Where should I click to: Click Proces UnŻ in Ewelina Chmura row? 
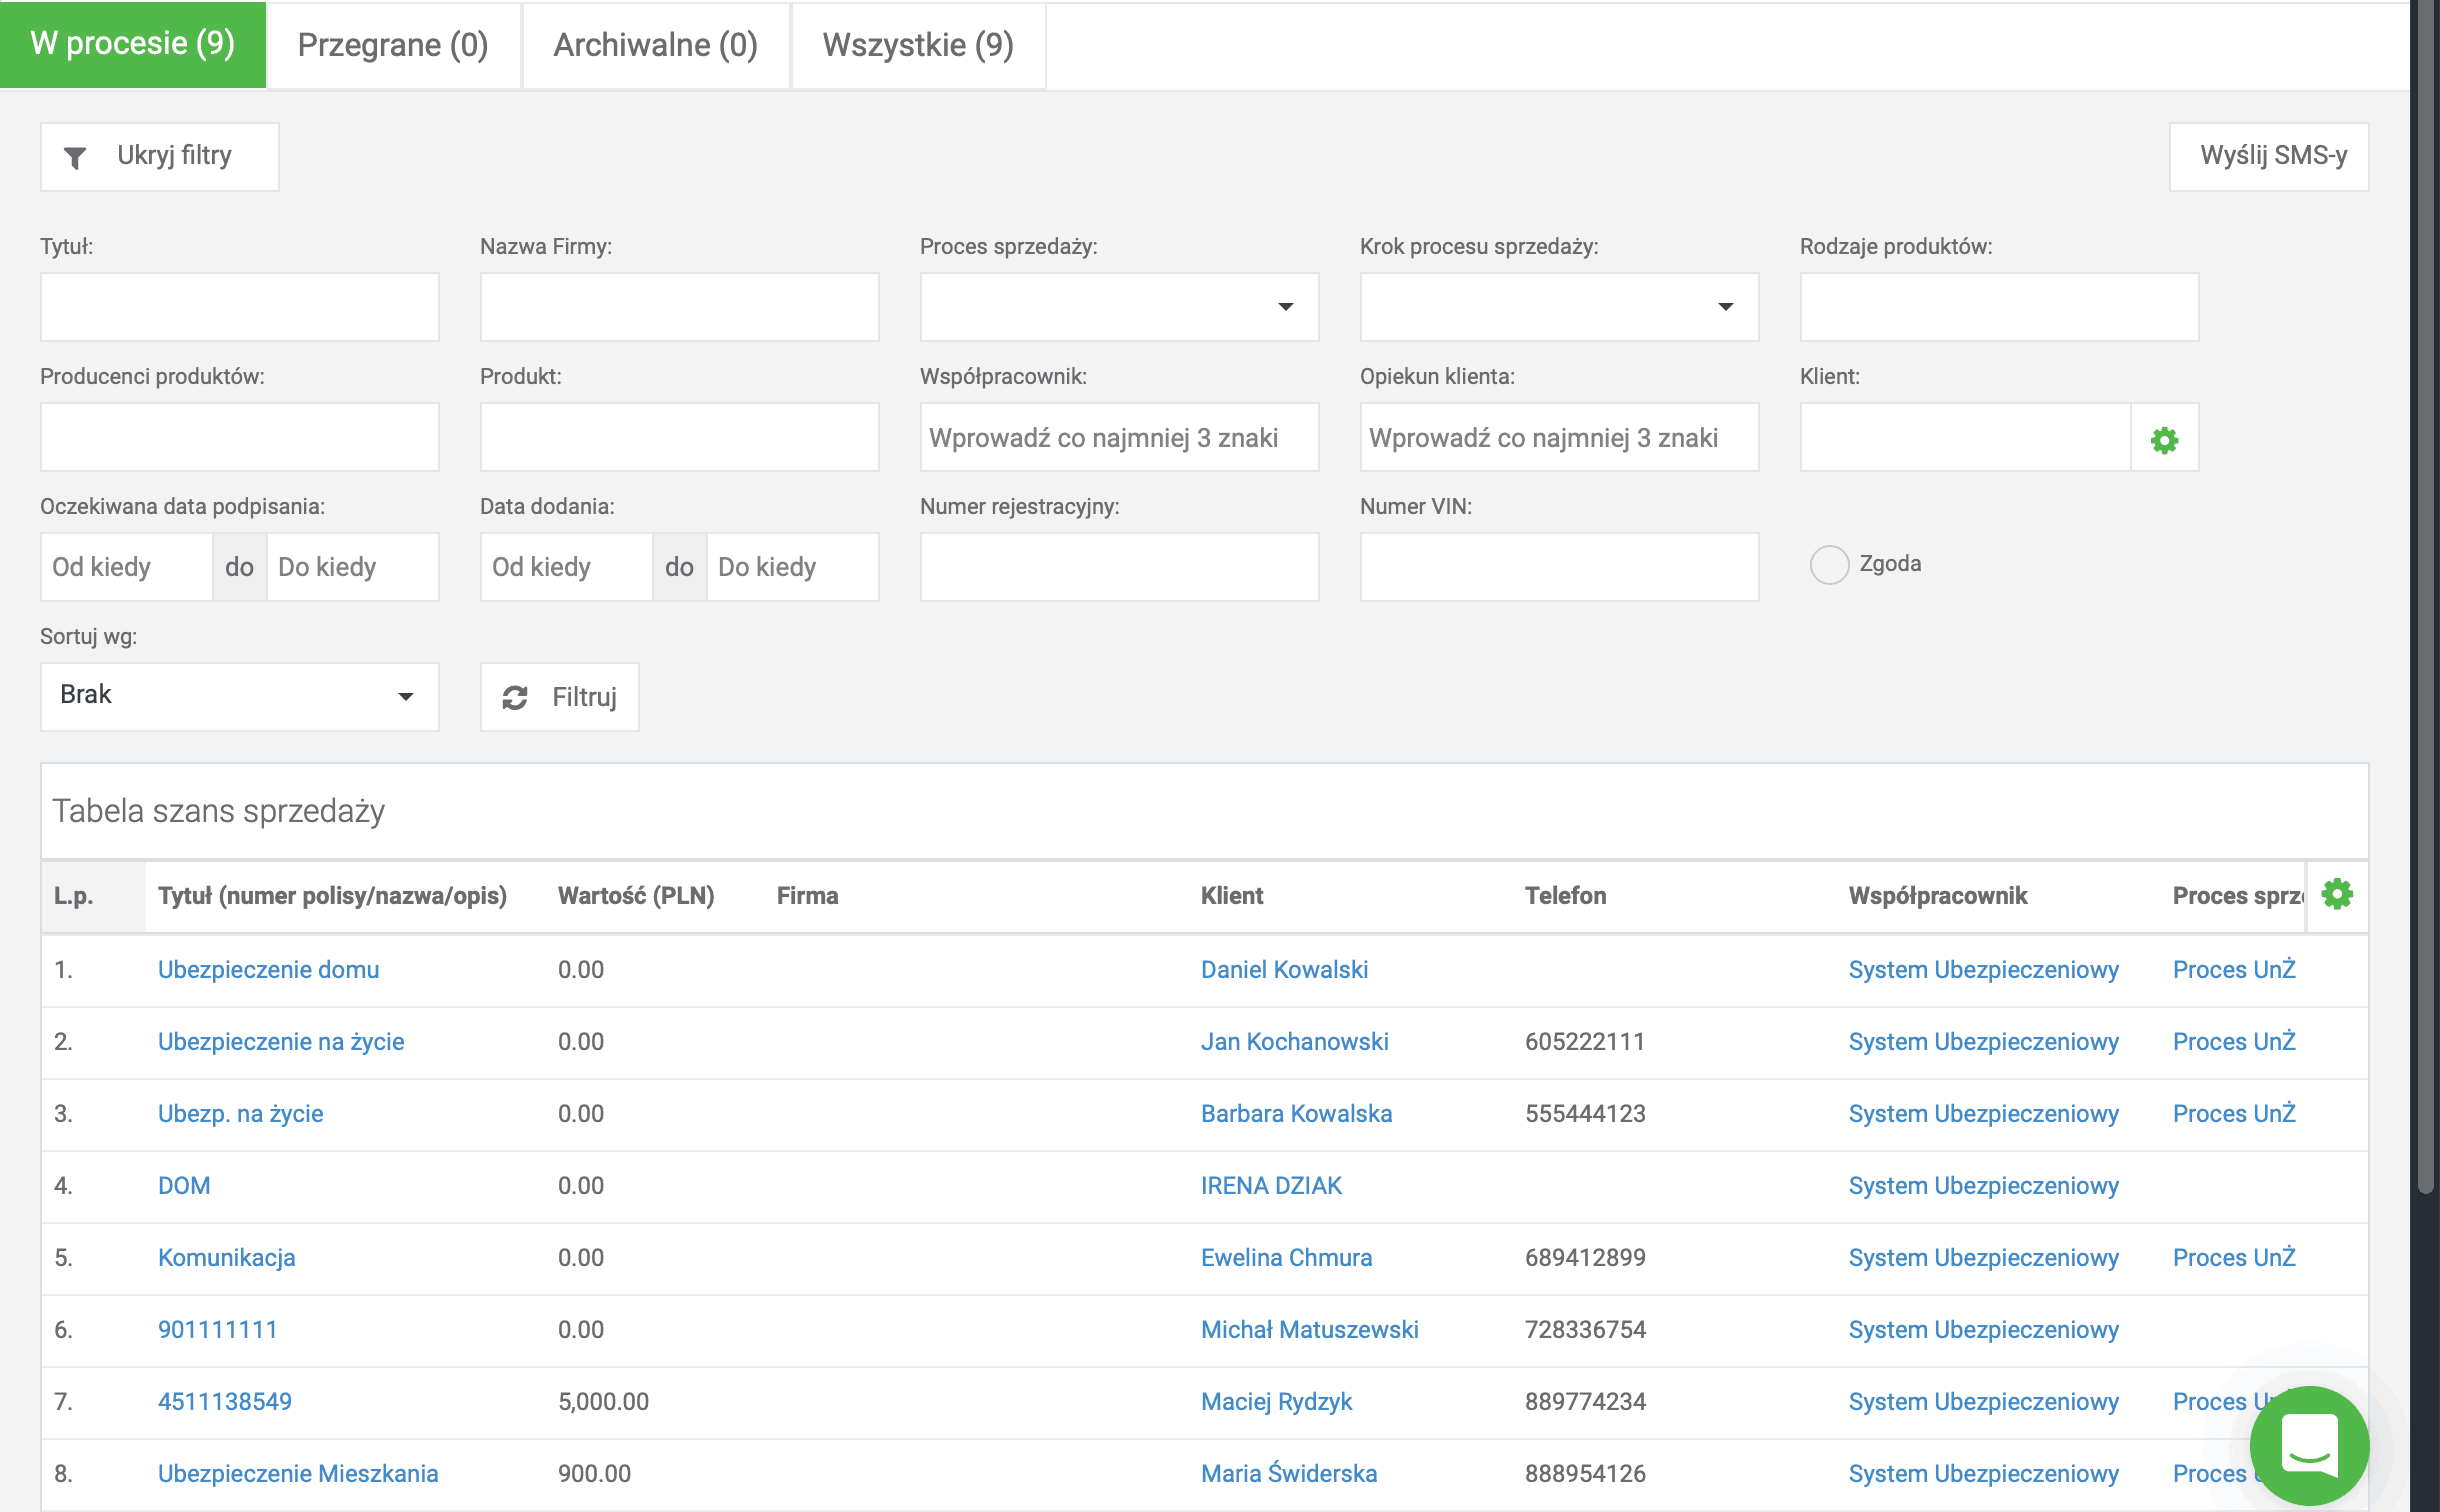point(2234,1258)
